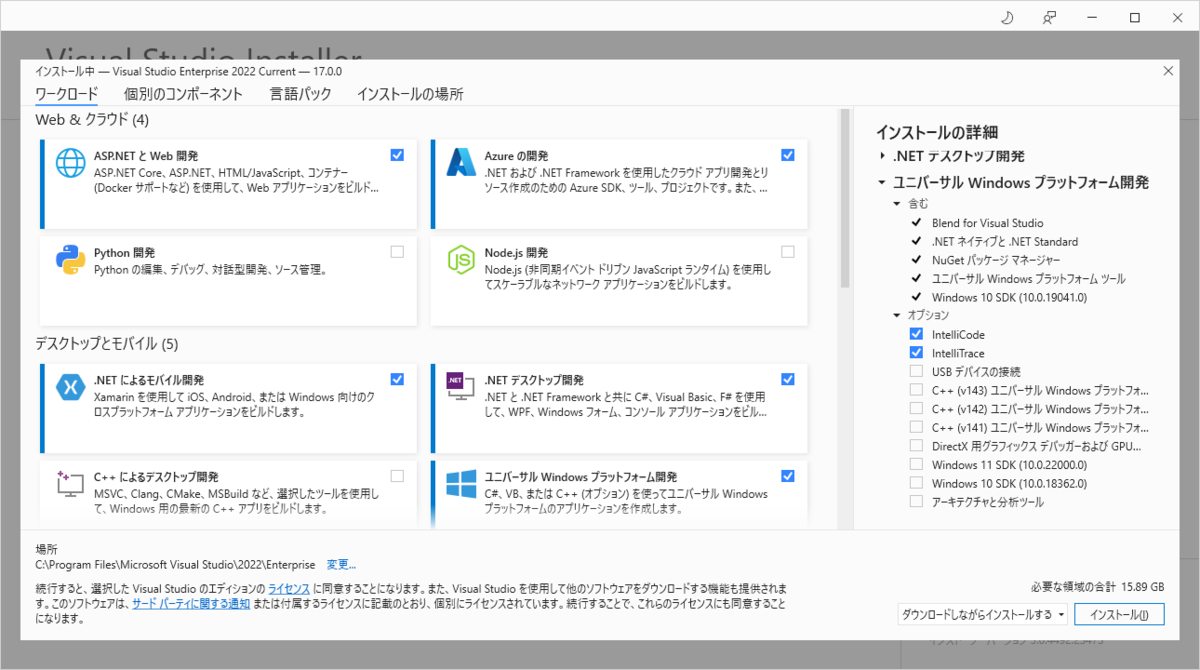Enable アーキテクチャと分析ツール option
1200x670 pixels.
916,501
